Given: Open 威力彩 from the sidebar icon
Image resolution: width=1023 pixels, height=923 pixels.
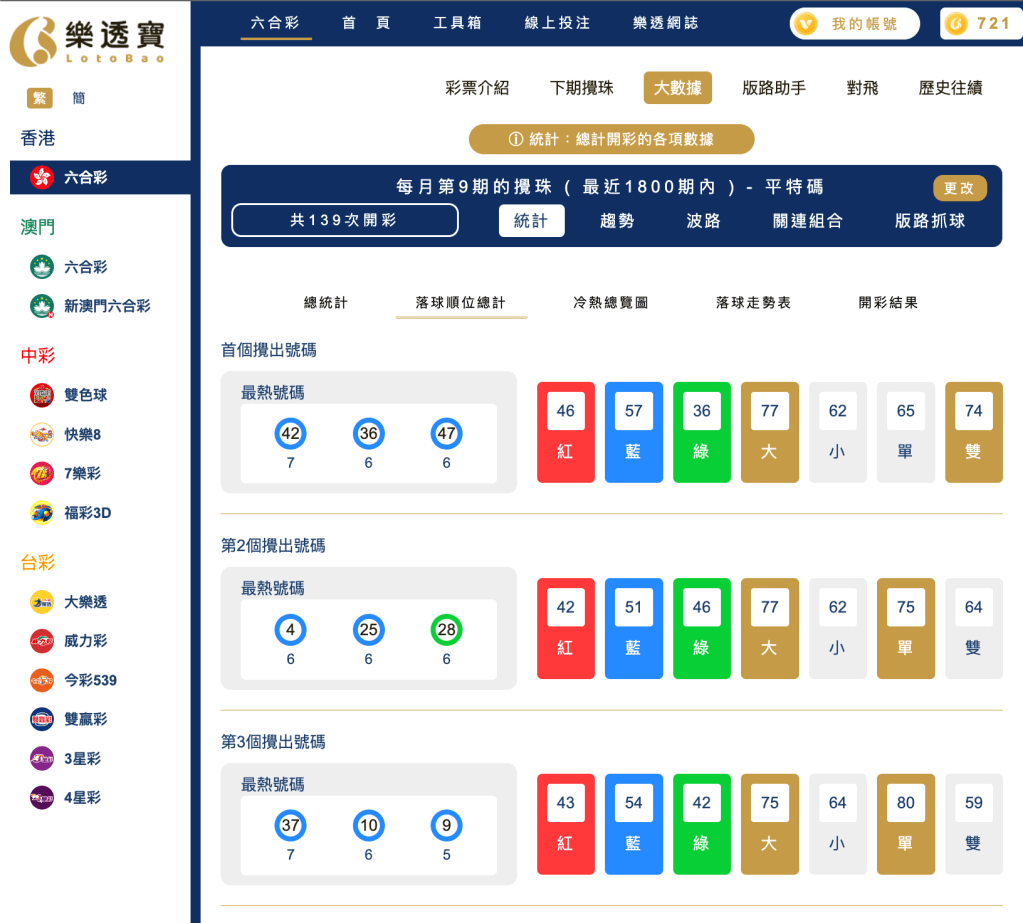Looking at the screenshot, I should [40, 641].
